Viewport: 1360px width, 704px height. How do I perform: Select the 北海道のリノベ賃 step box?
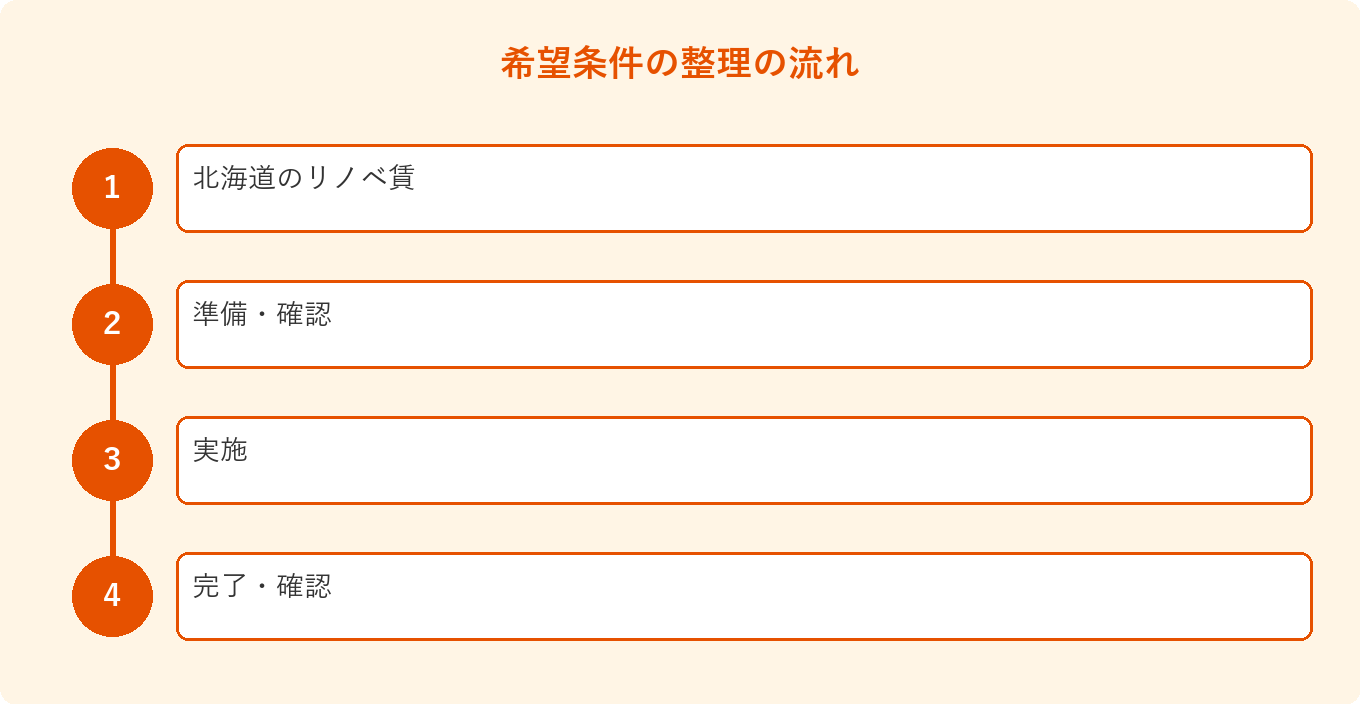744,188
